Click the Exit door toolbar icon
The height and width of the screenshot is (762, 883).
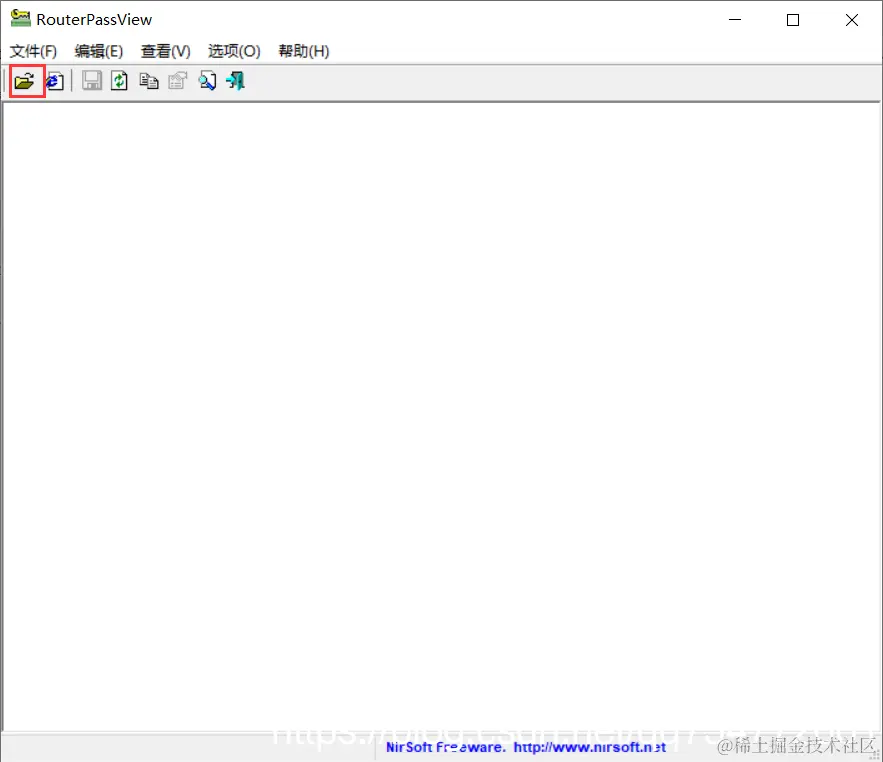(x=235, y=81)
